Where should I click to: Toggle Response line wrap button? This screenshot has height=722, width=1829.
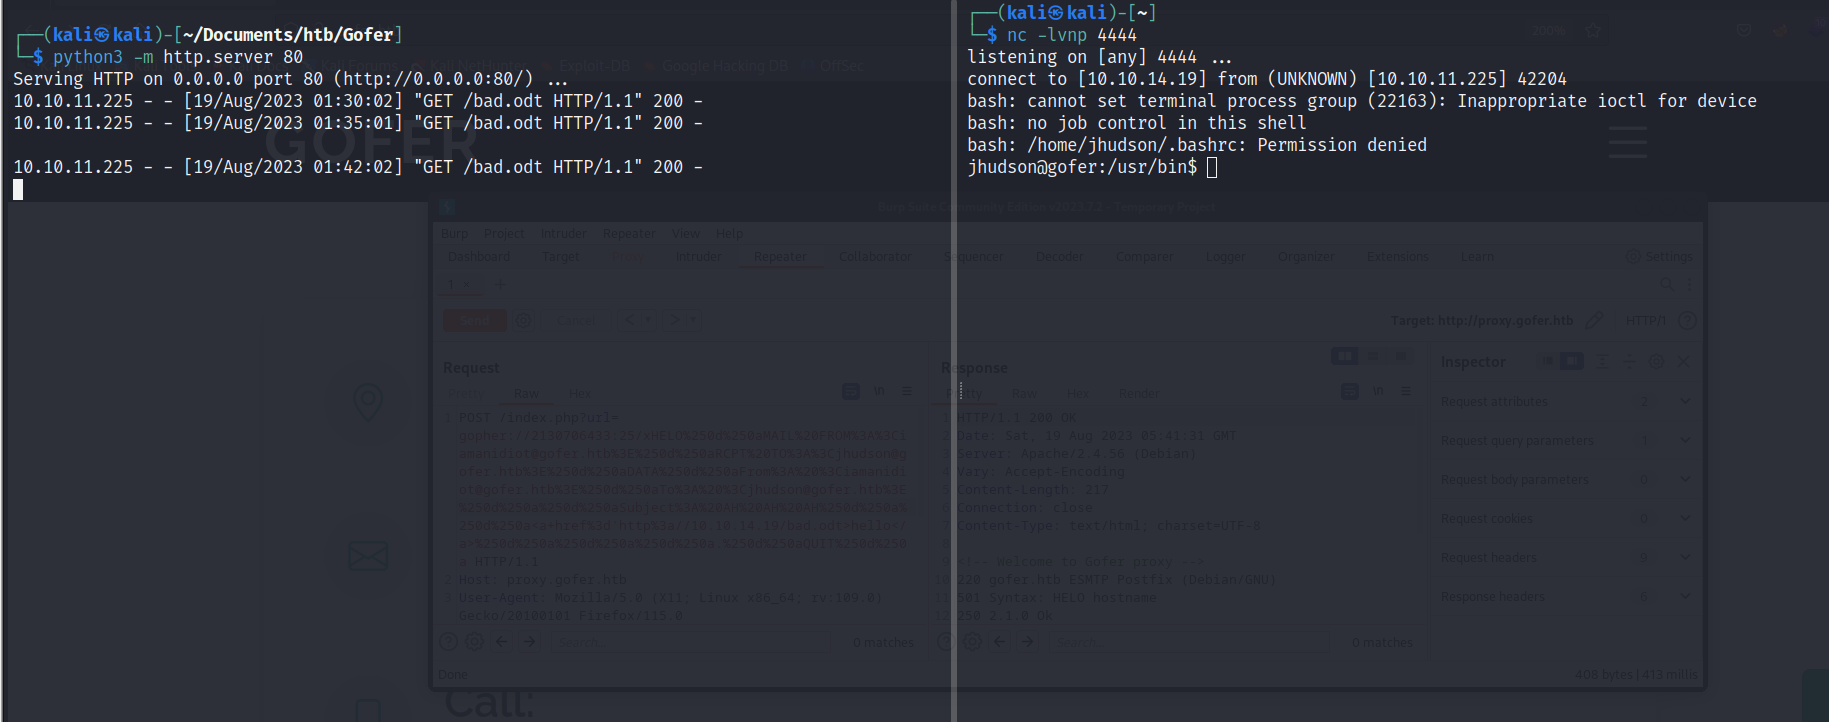1350,391
